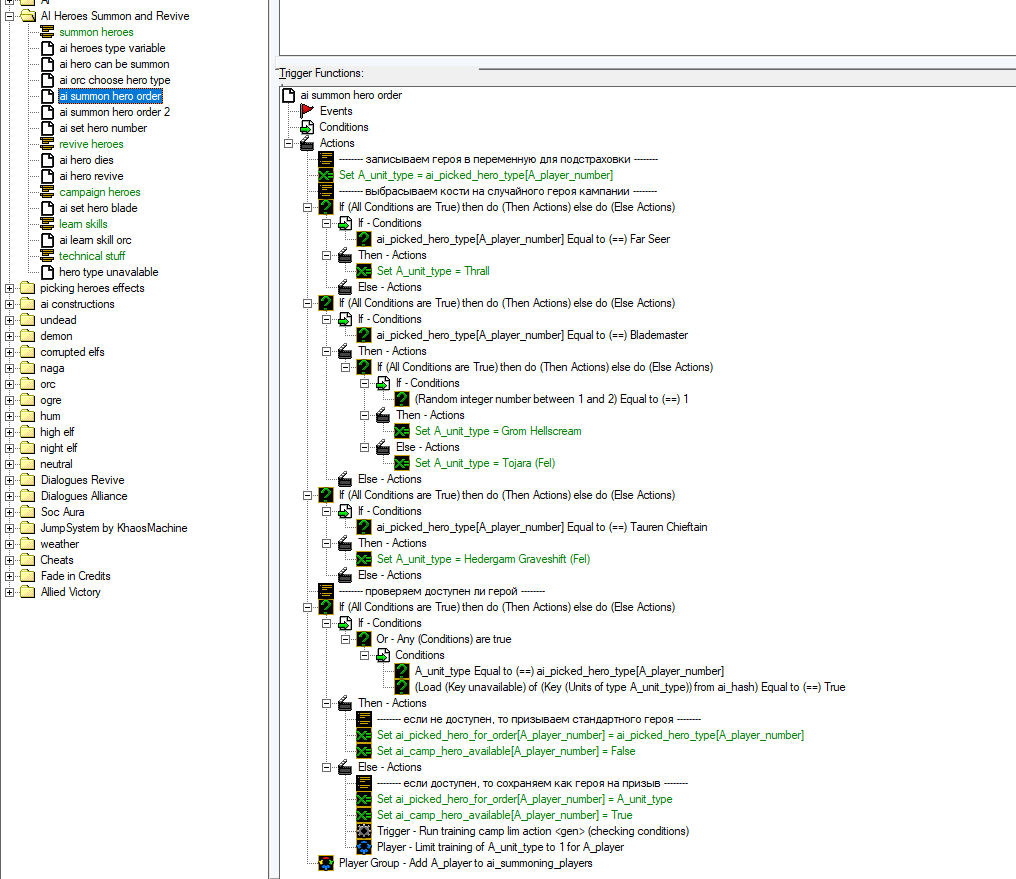Click the folder icon next to 'Cheats'
Screen dimensions: 1016x879
click(28, 560)
